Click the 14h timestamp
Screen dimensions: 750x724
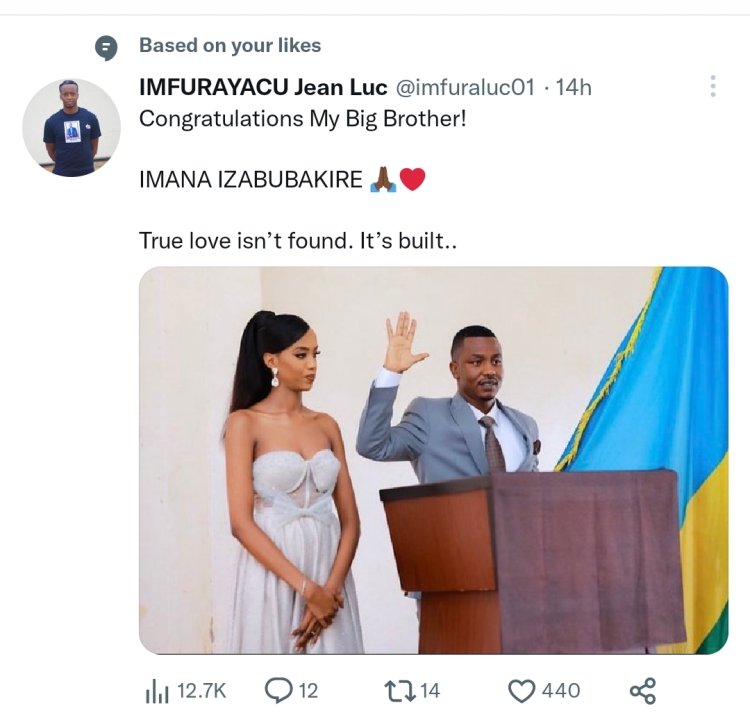574,88
